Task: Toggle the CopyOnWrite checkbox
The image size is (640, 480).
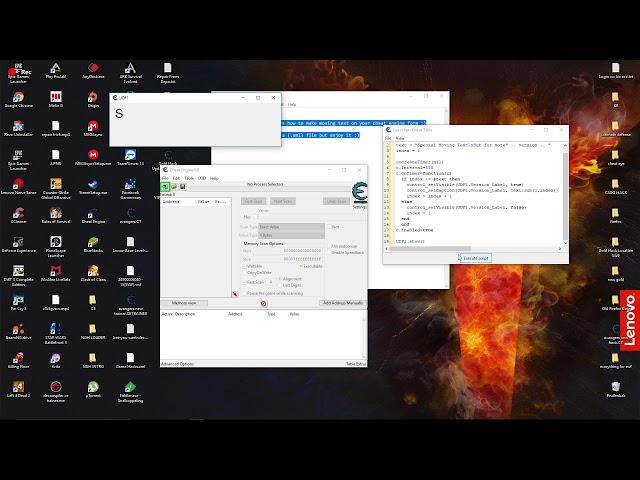Action: click(x=244, y=273)
